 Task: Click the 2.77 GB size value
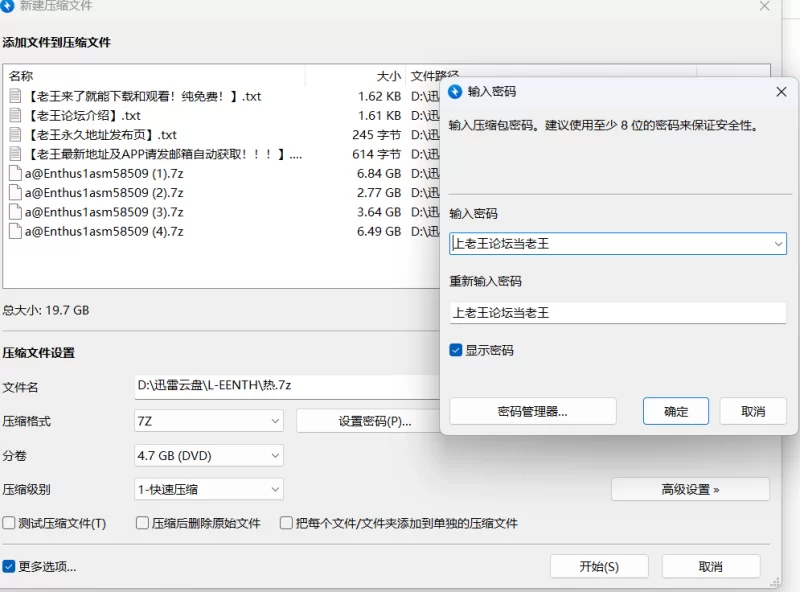tap(379, 192)
